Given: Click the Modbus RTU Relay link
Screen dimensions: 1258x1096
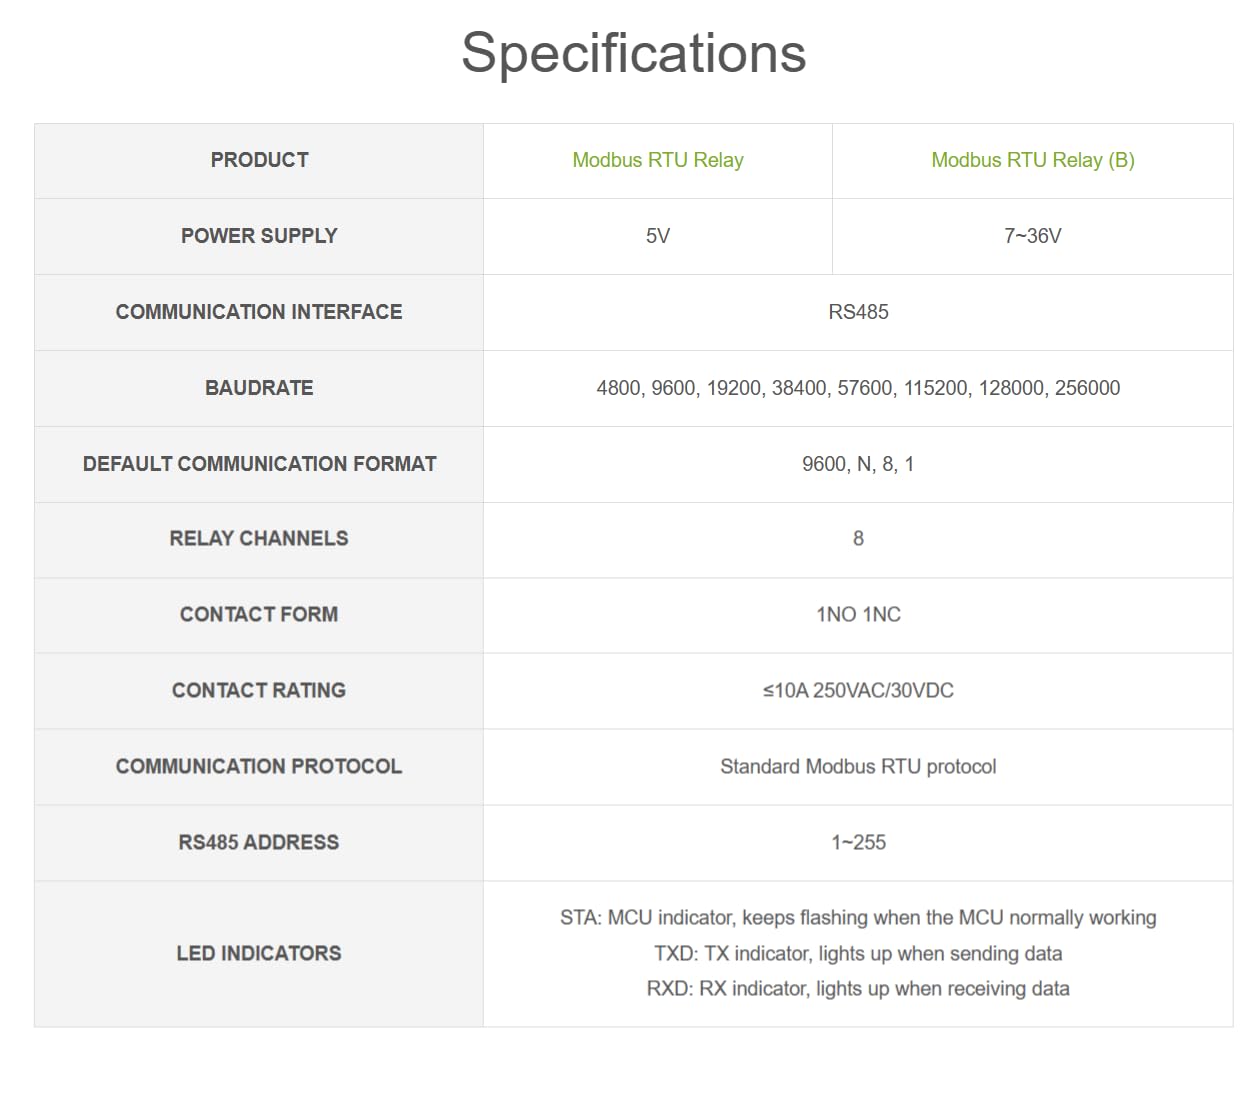Looking at the screenshot, I should pyautogui.click(x=657, y=160).
